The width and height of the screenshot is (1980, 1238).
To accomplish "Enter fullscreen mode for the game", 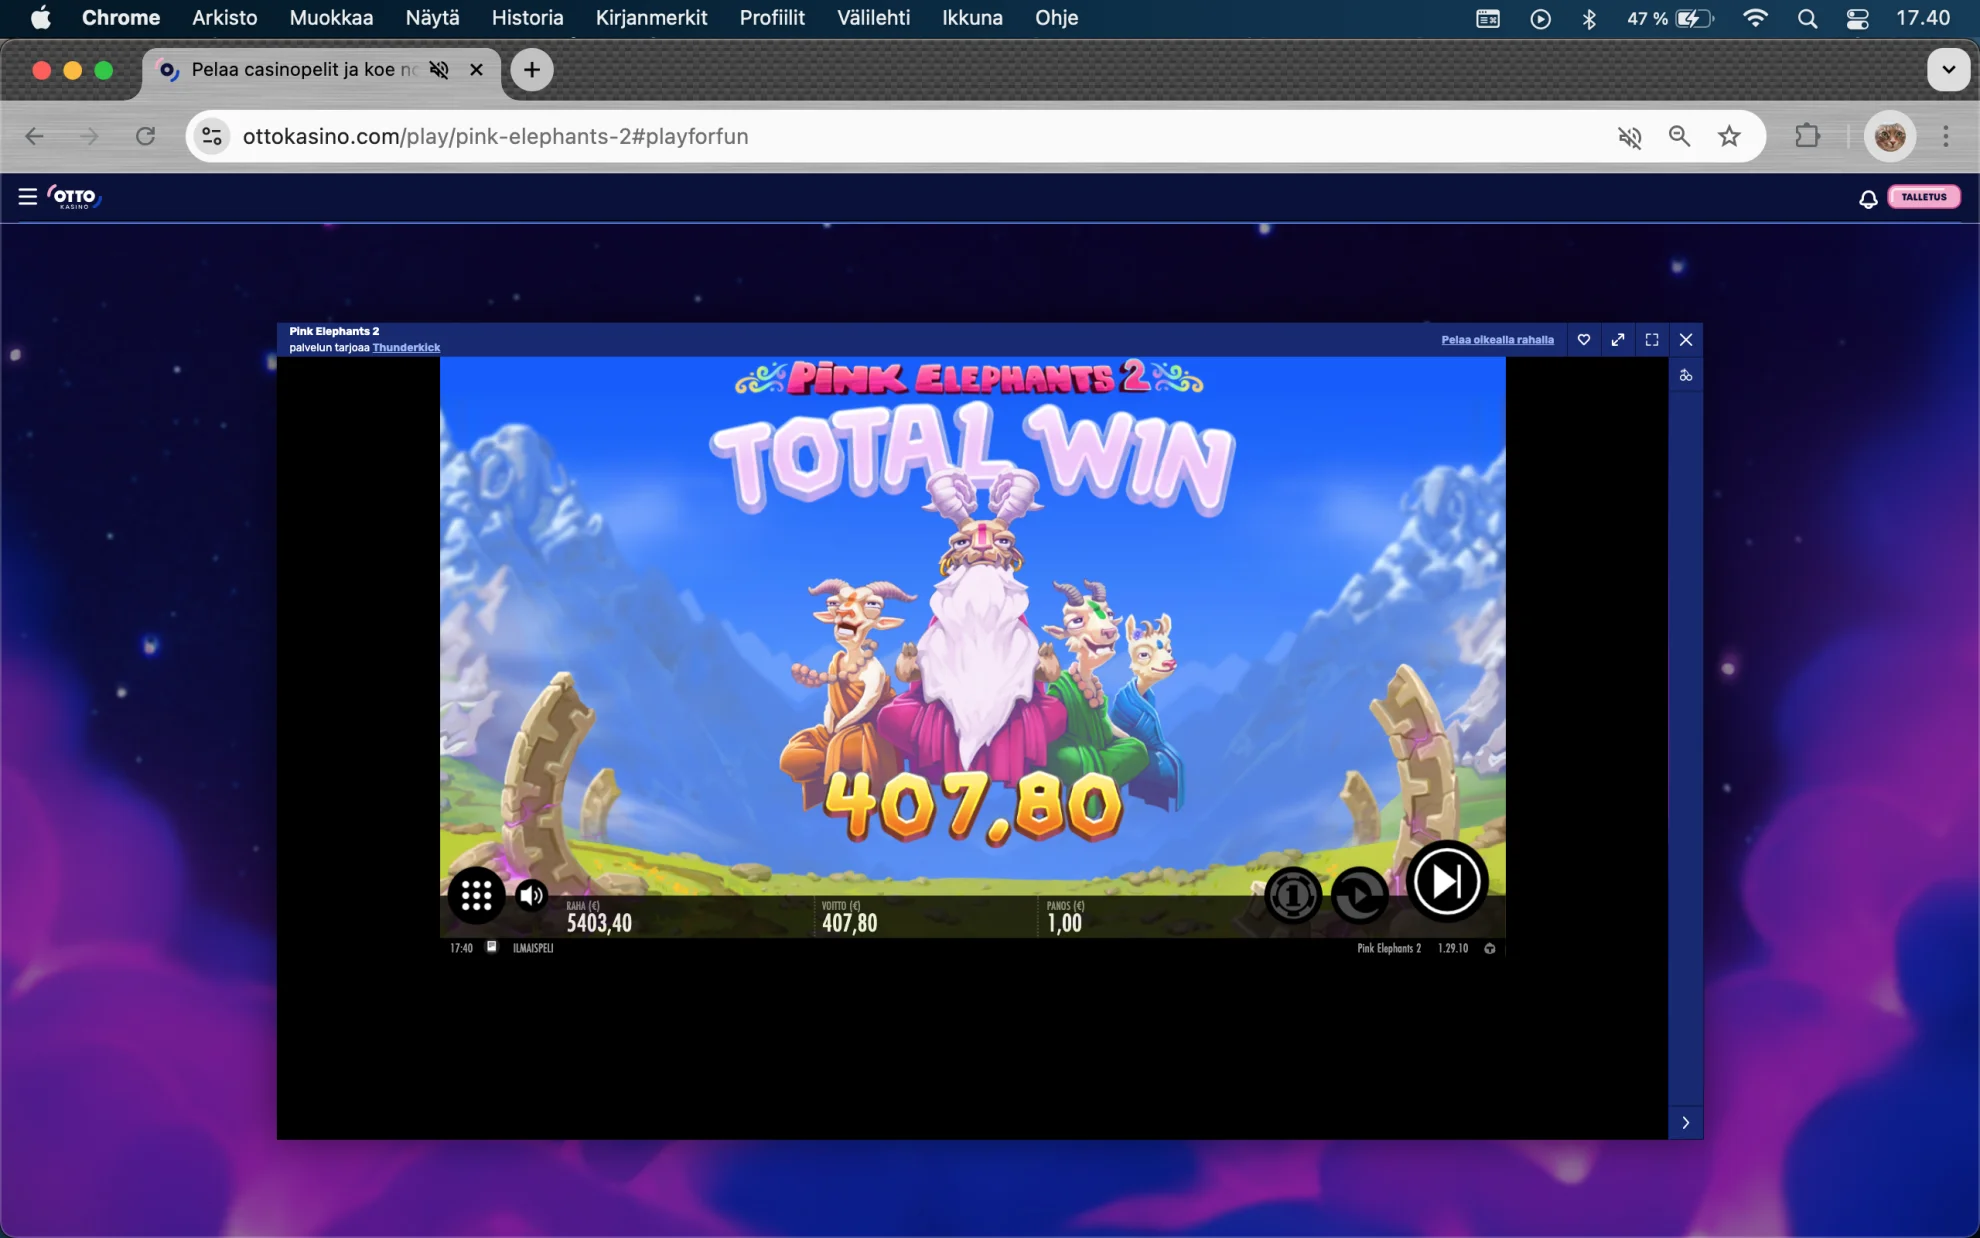I will (x=1652, y=340).
